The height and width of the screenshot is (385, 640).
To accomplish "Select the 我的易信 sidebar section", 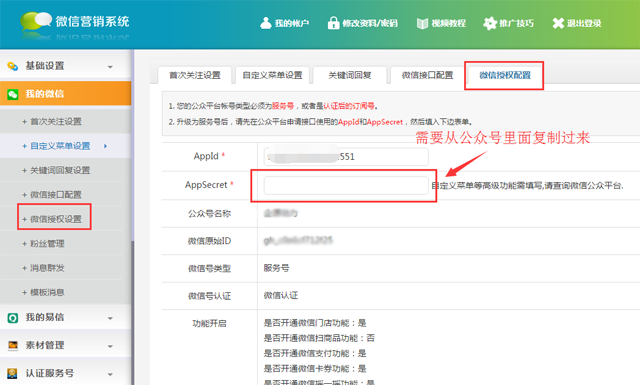I will (65, 318).
